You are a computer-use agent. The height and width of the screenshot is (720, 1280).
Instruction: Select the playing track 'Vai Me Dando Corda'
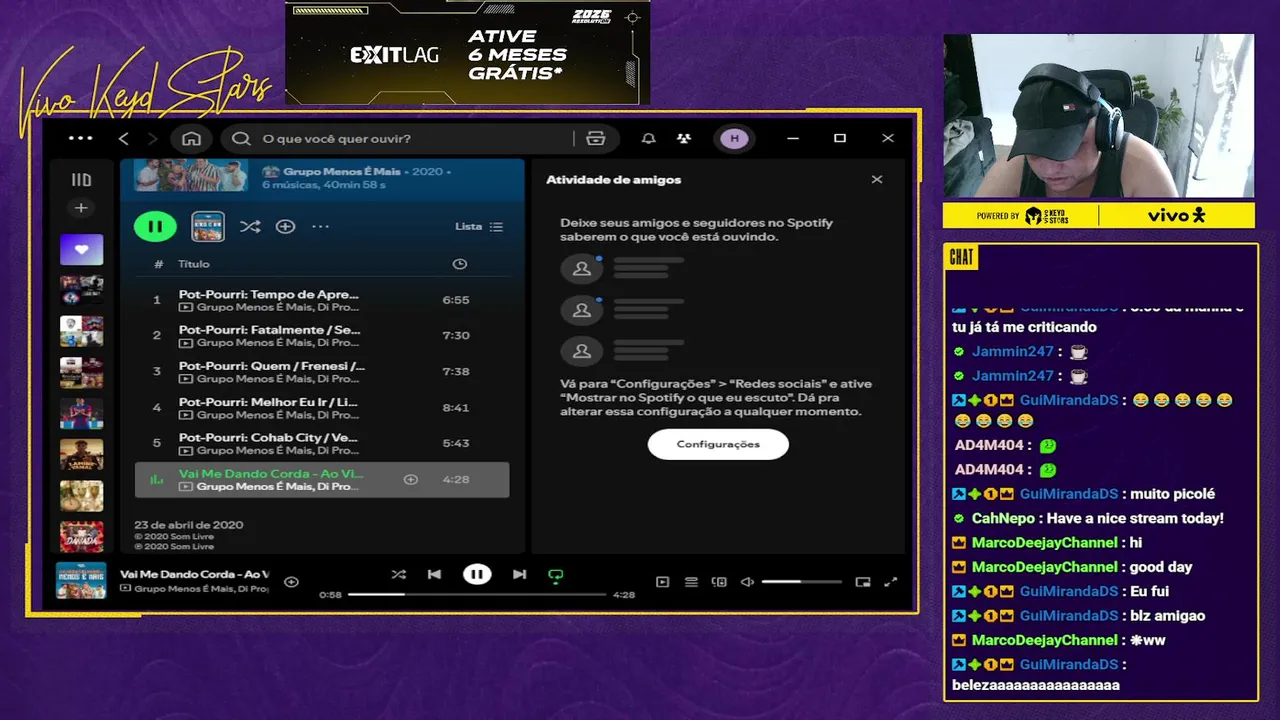[x=321, y=480]
